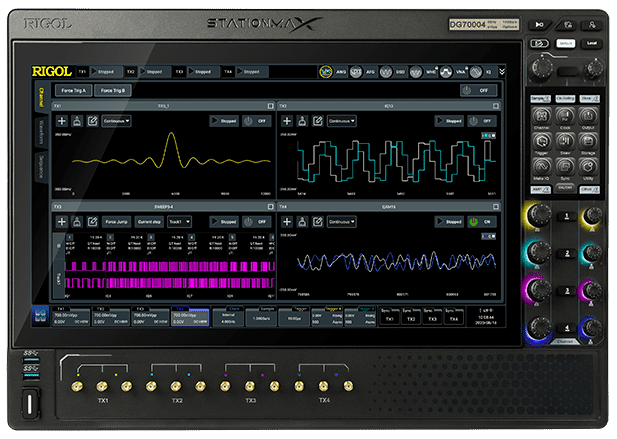Click the add (plus) icon in TX1 panel
The image size is (617, 439).
[x=62, y=121]
